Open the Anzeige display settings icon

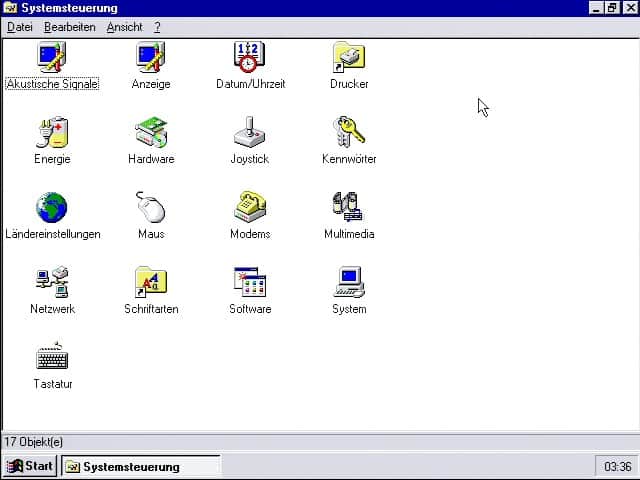tap(151, 57)
